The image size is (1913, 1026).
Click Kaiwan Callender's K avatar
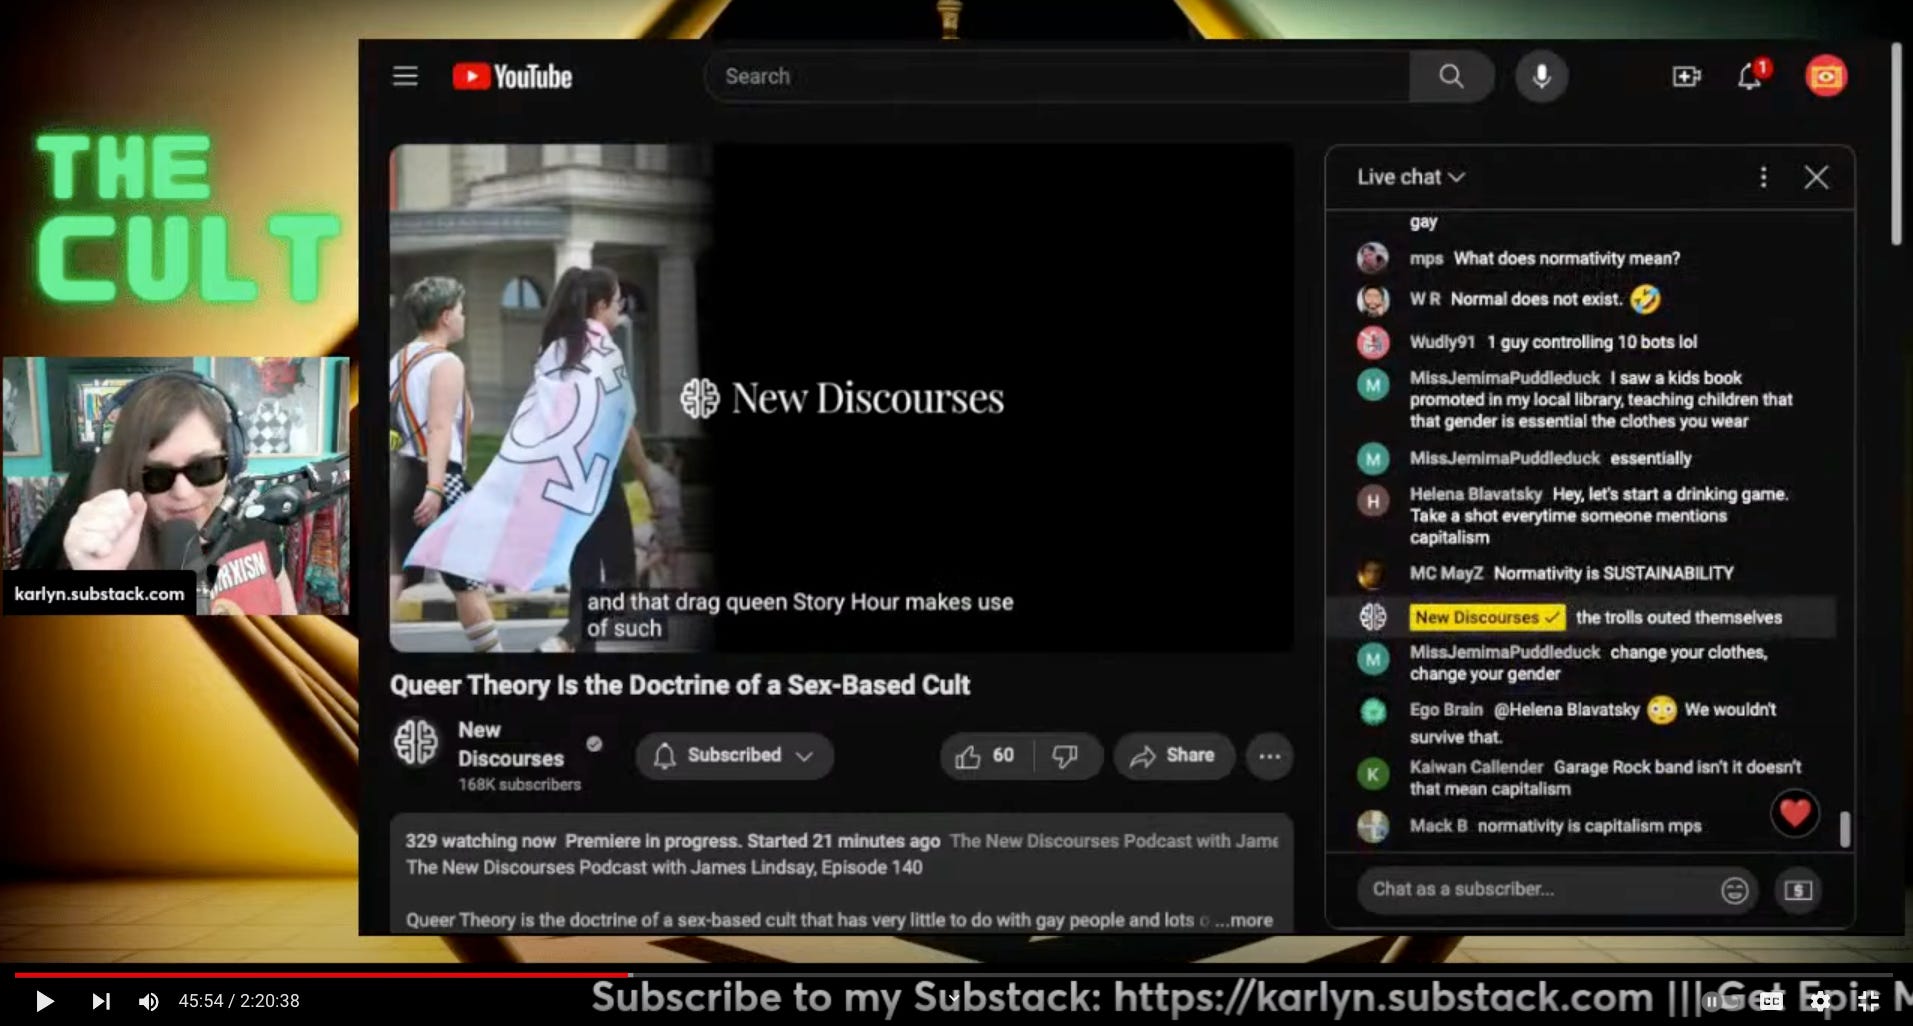point(1373,774)
